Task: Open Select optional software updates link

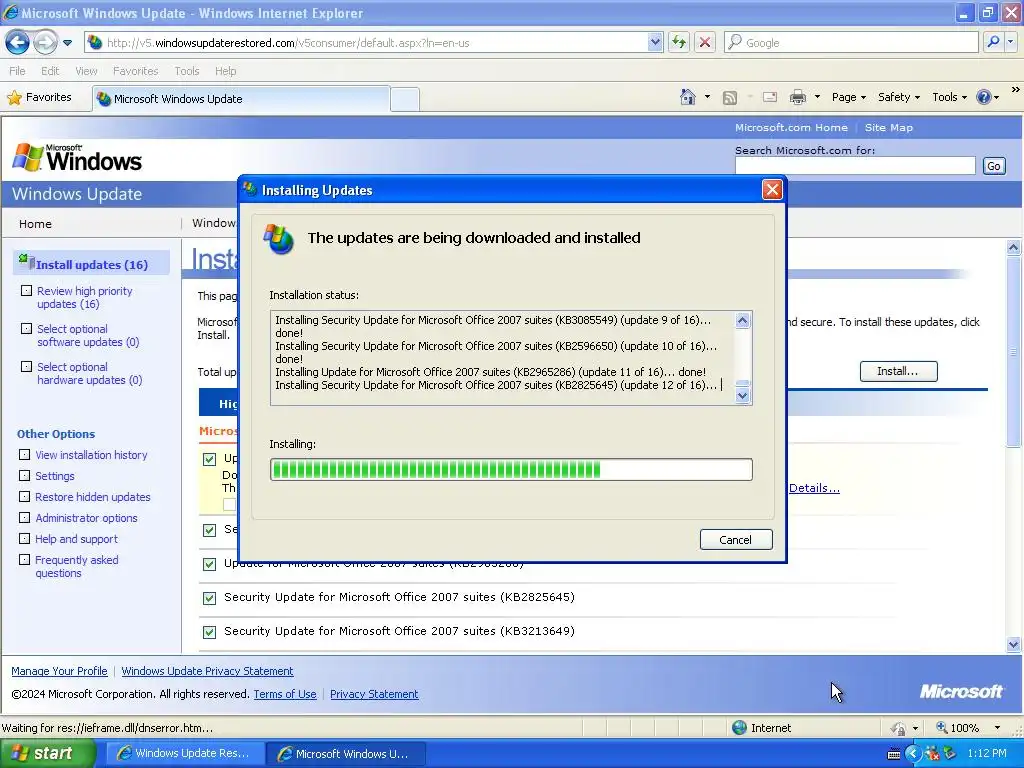Action: (x=88, y=335)
